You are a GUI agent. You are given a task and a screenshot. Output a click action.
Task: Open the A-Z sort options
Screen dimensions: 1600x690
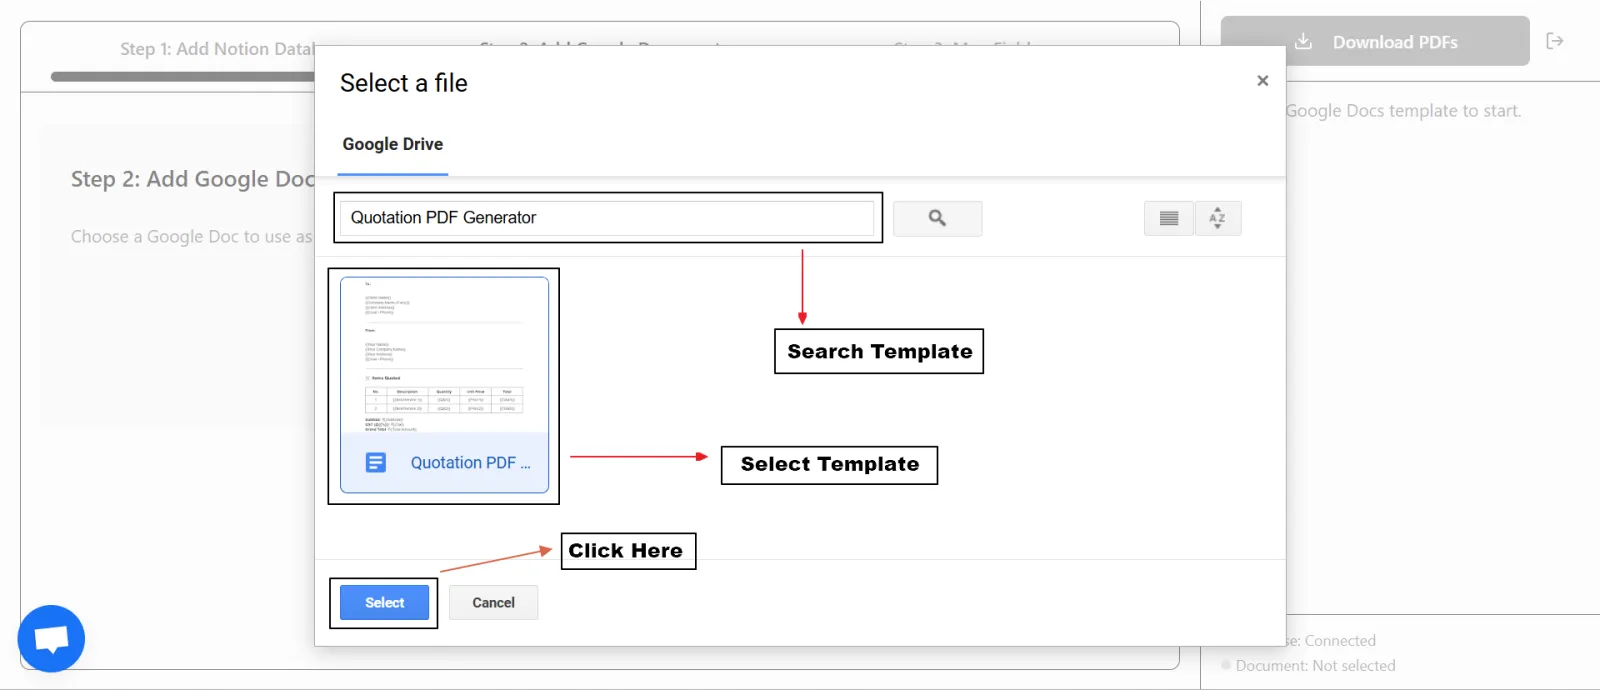1217,218
